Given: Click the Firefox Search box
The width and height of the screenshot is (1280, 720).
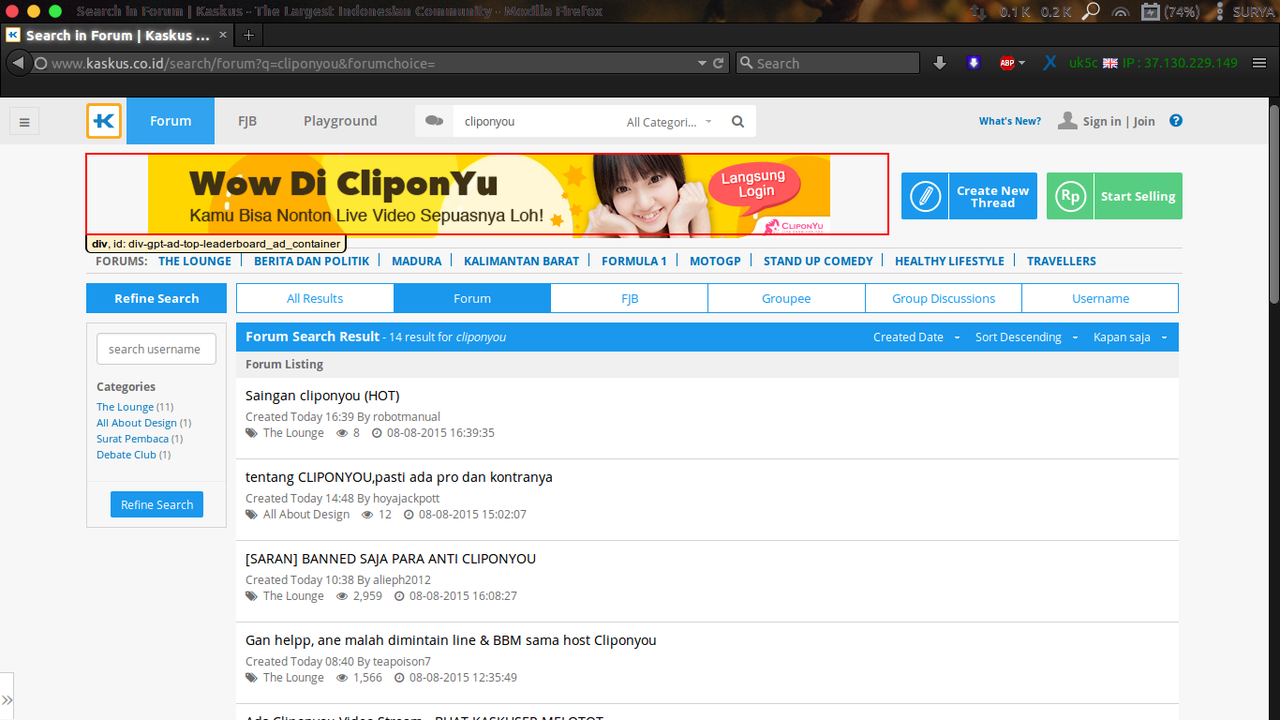Looking at the screenshot, I should click(828, 63).
